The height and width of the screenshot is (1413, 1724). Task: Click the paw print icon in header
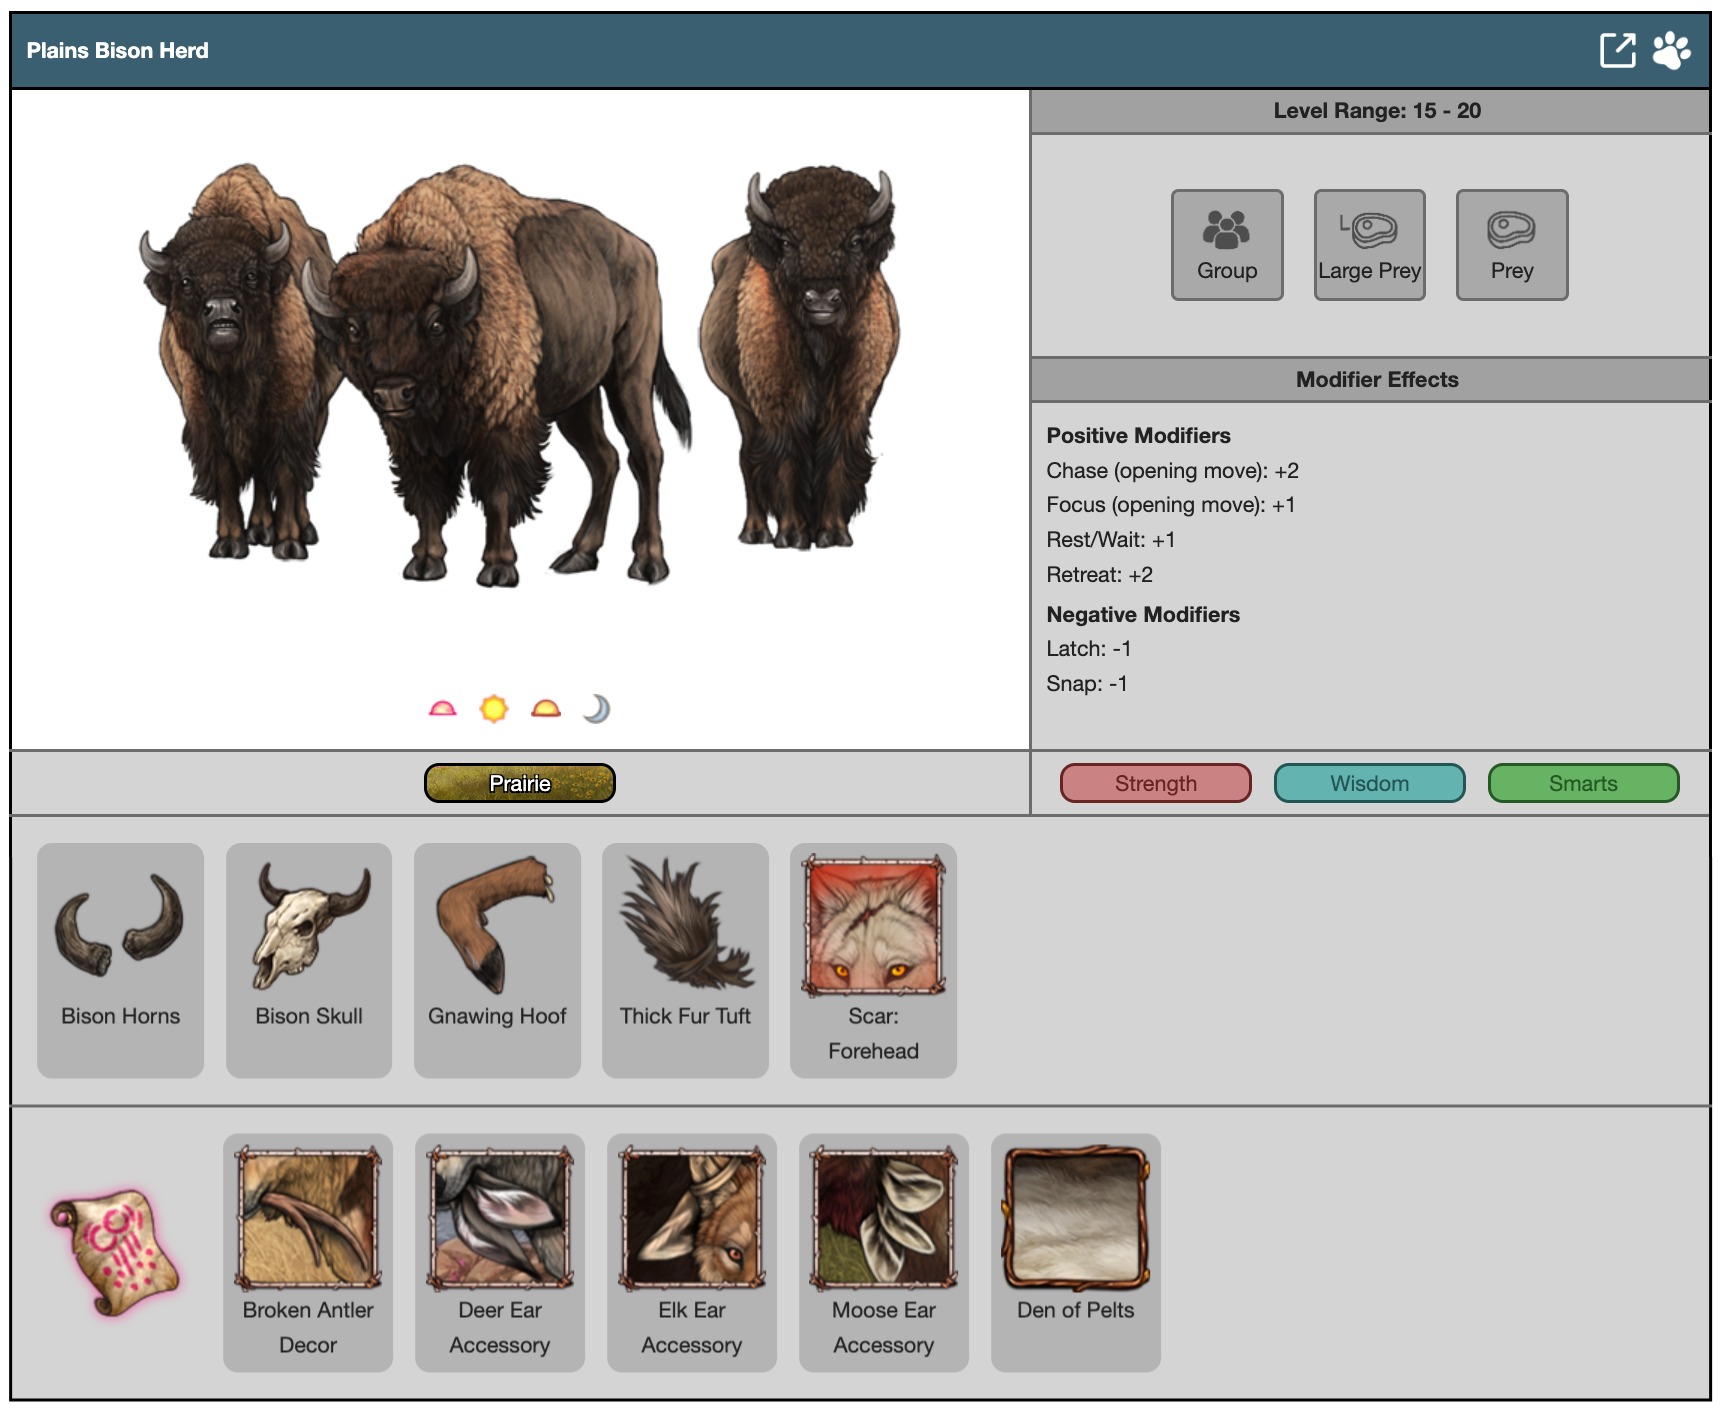point(1671,50)
